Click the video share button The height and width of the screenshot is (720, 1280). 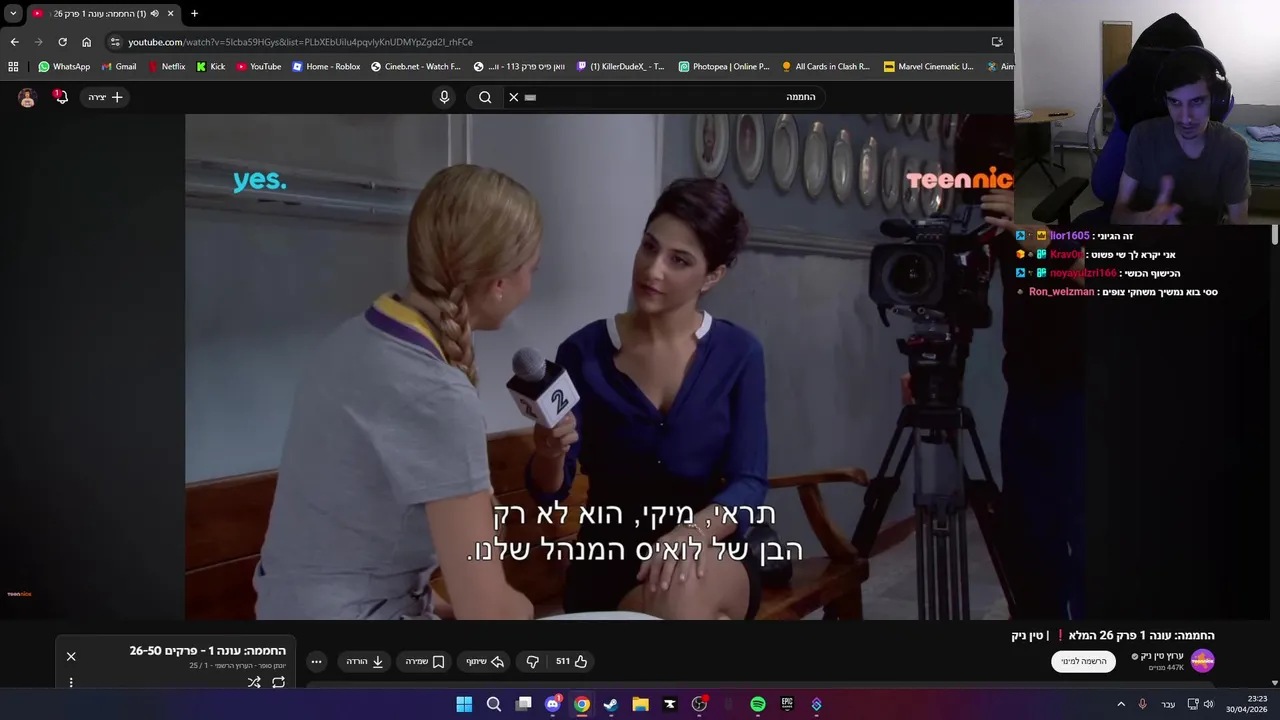click(485, 661)
